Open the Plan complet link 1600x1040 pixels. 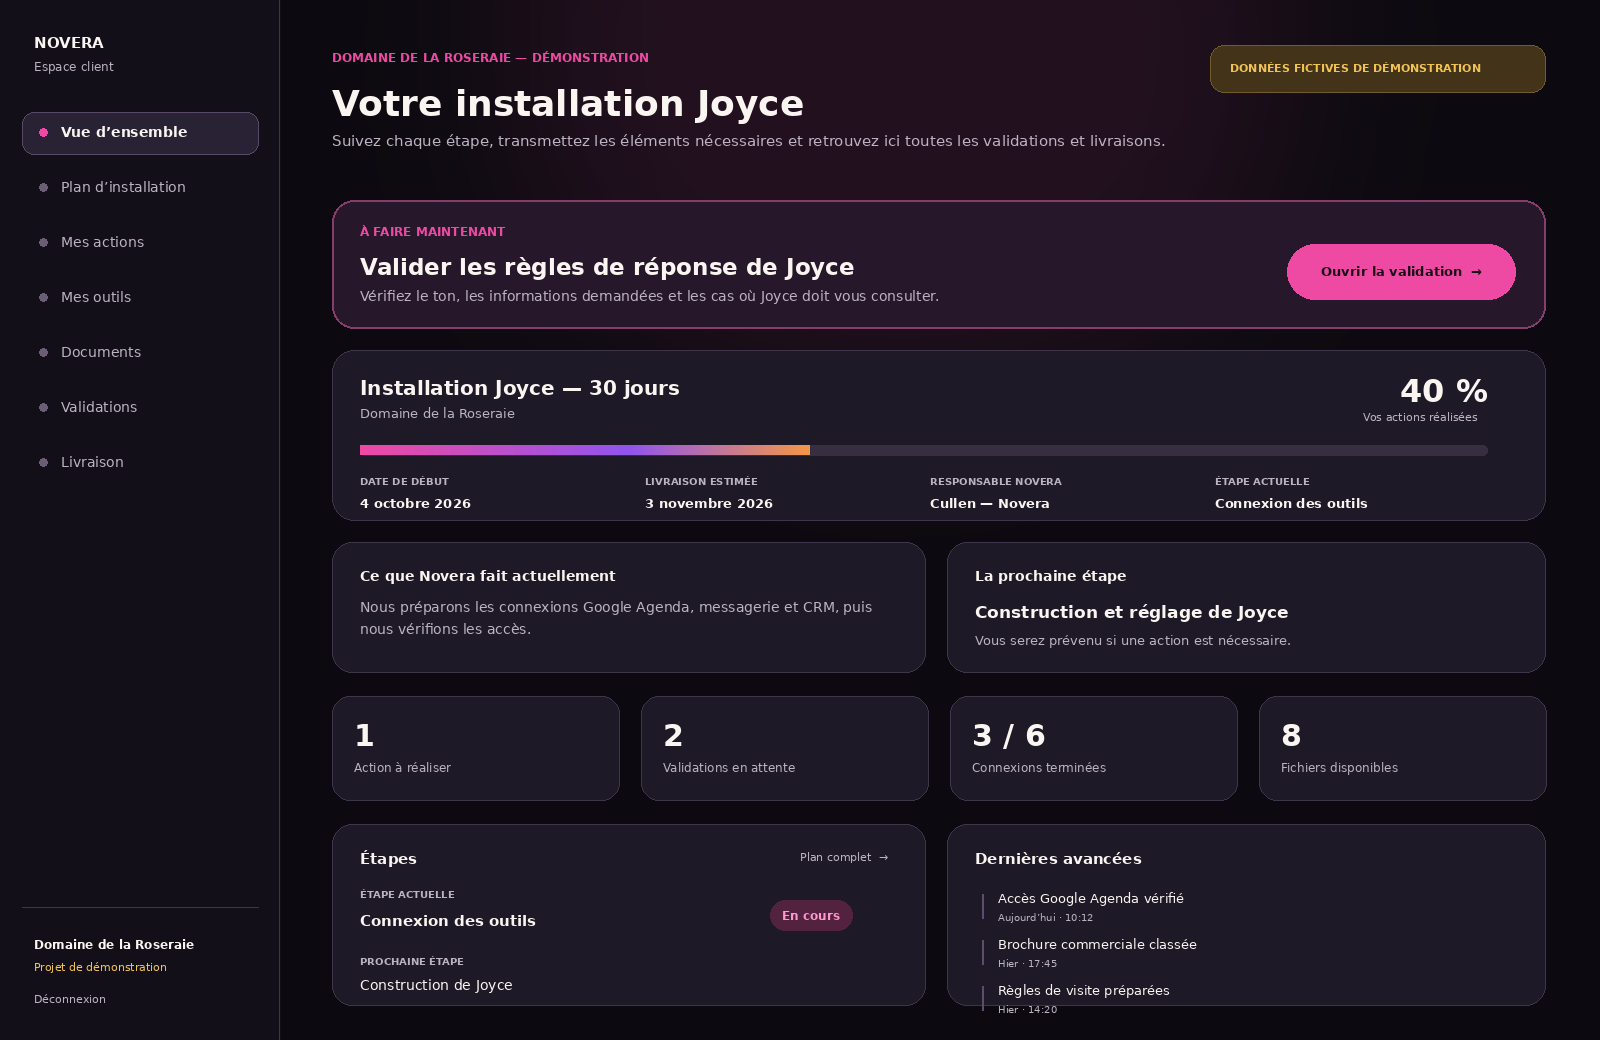(844, 858)
